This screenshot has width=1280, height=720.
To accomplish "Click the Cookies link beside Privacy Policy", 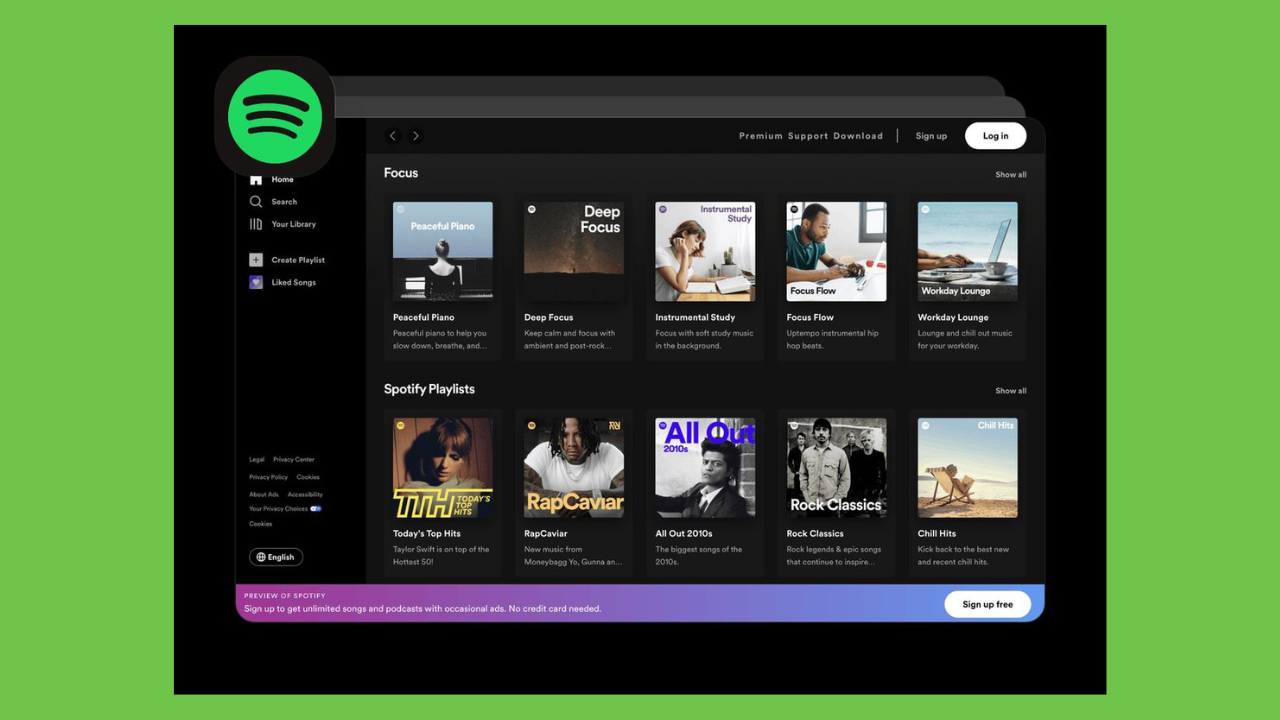I will 308,477.
